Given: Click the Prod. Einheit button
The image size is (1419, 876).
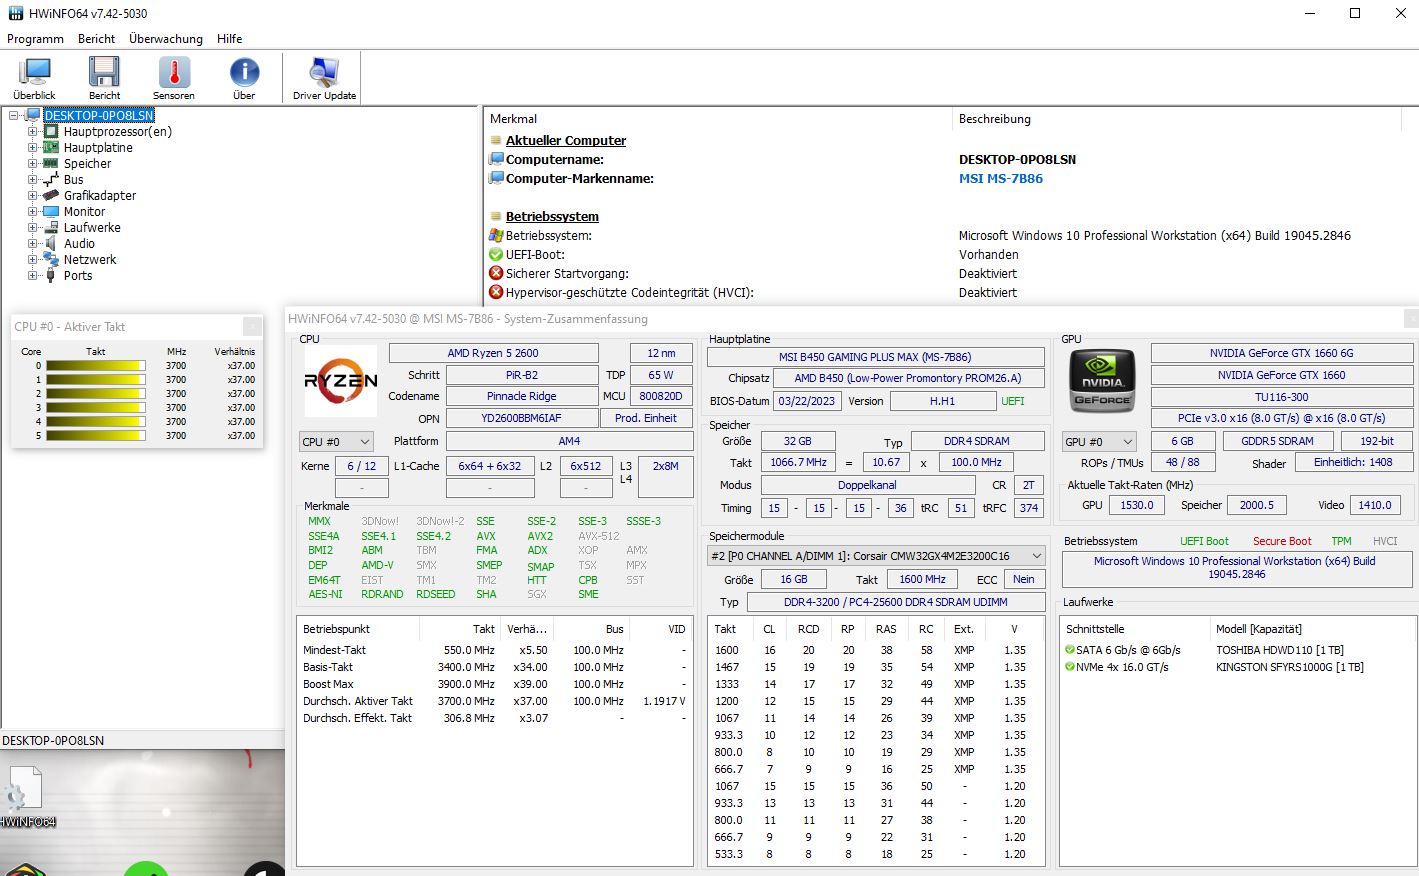Looking at the screenshot, I should click(x=646, y=418).
